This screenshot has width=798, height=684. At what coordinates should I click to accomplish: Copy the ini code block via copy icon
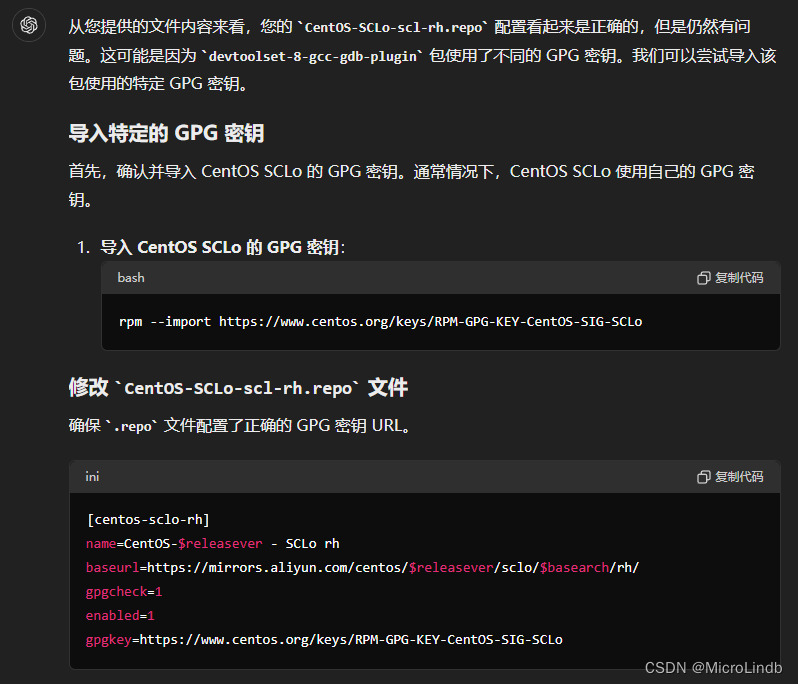tap(703, 477)
